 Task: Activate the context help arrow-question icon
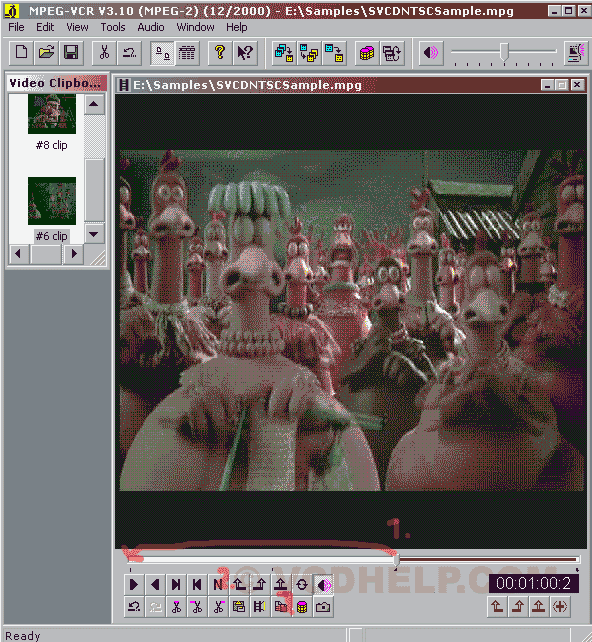click(245, 53)
